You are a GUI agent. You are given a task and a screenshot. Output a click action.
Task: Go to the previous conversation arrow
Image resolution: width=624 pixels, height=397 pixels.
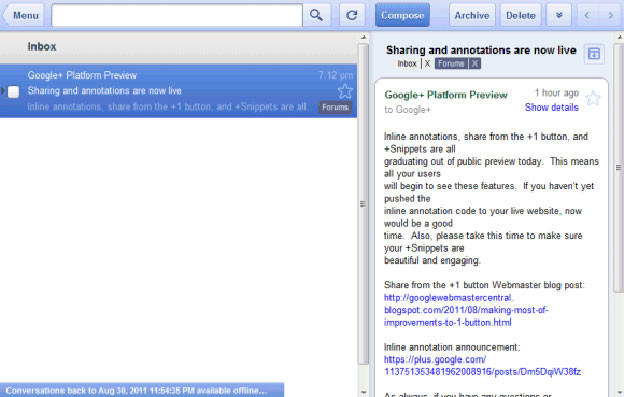[x=587, y=16]
